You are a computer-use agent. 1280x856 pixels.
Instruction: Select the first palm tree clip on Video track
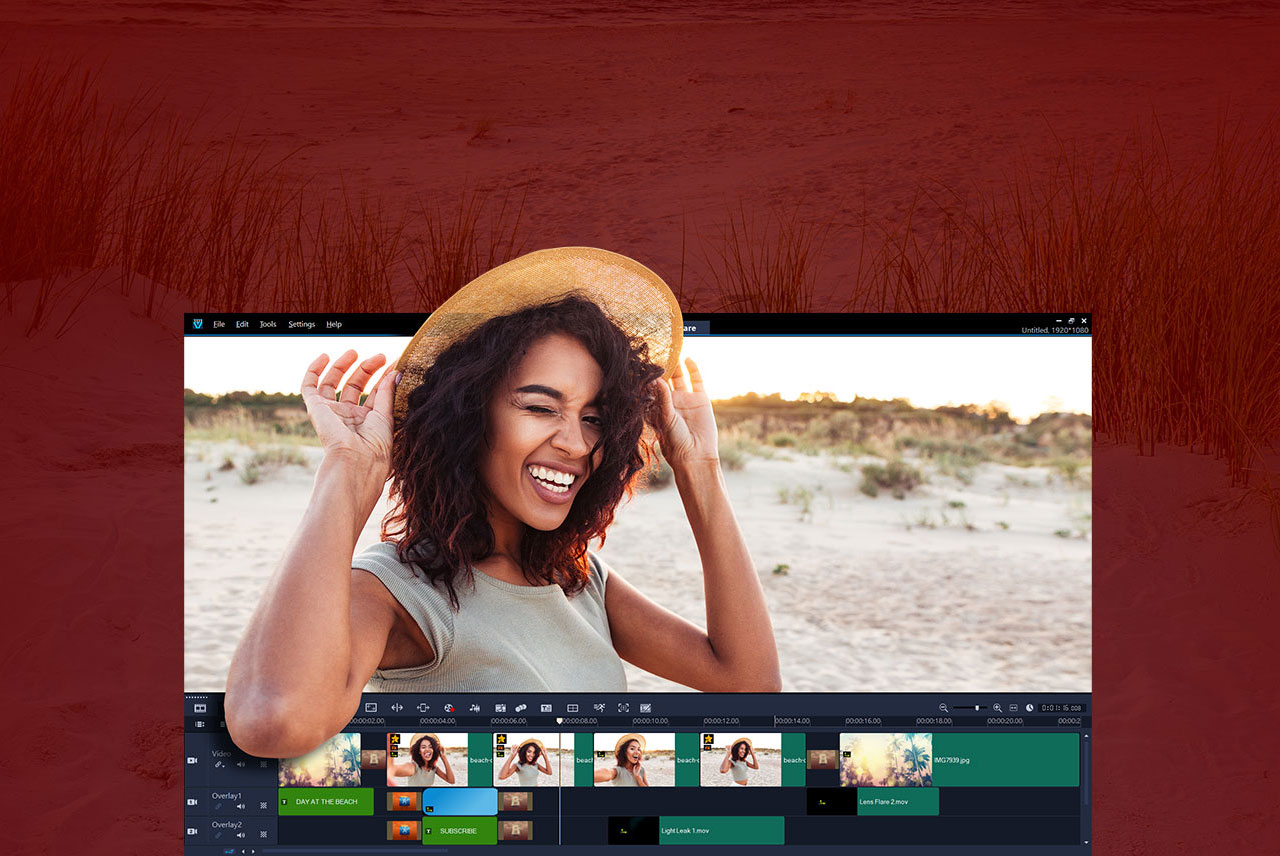(320, 760)
